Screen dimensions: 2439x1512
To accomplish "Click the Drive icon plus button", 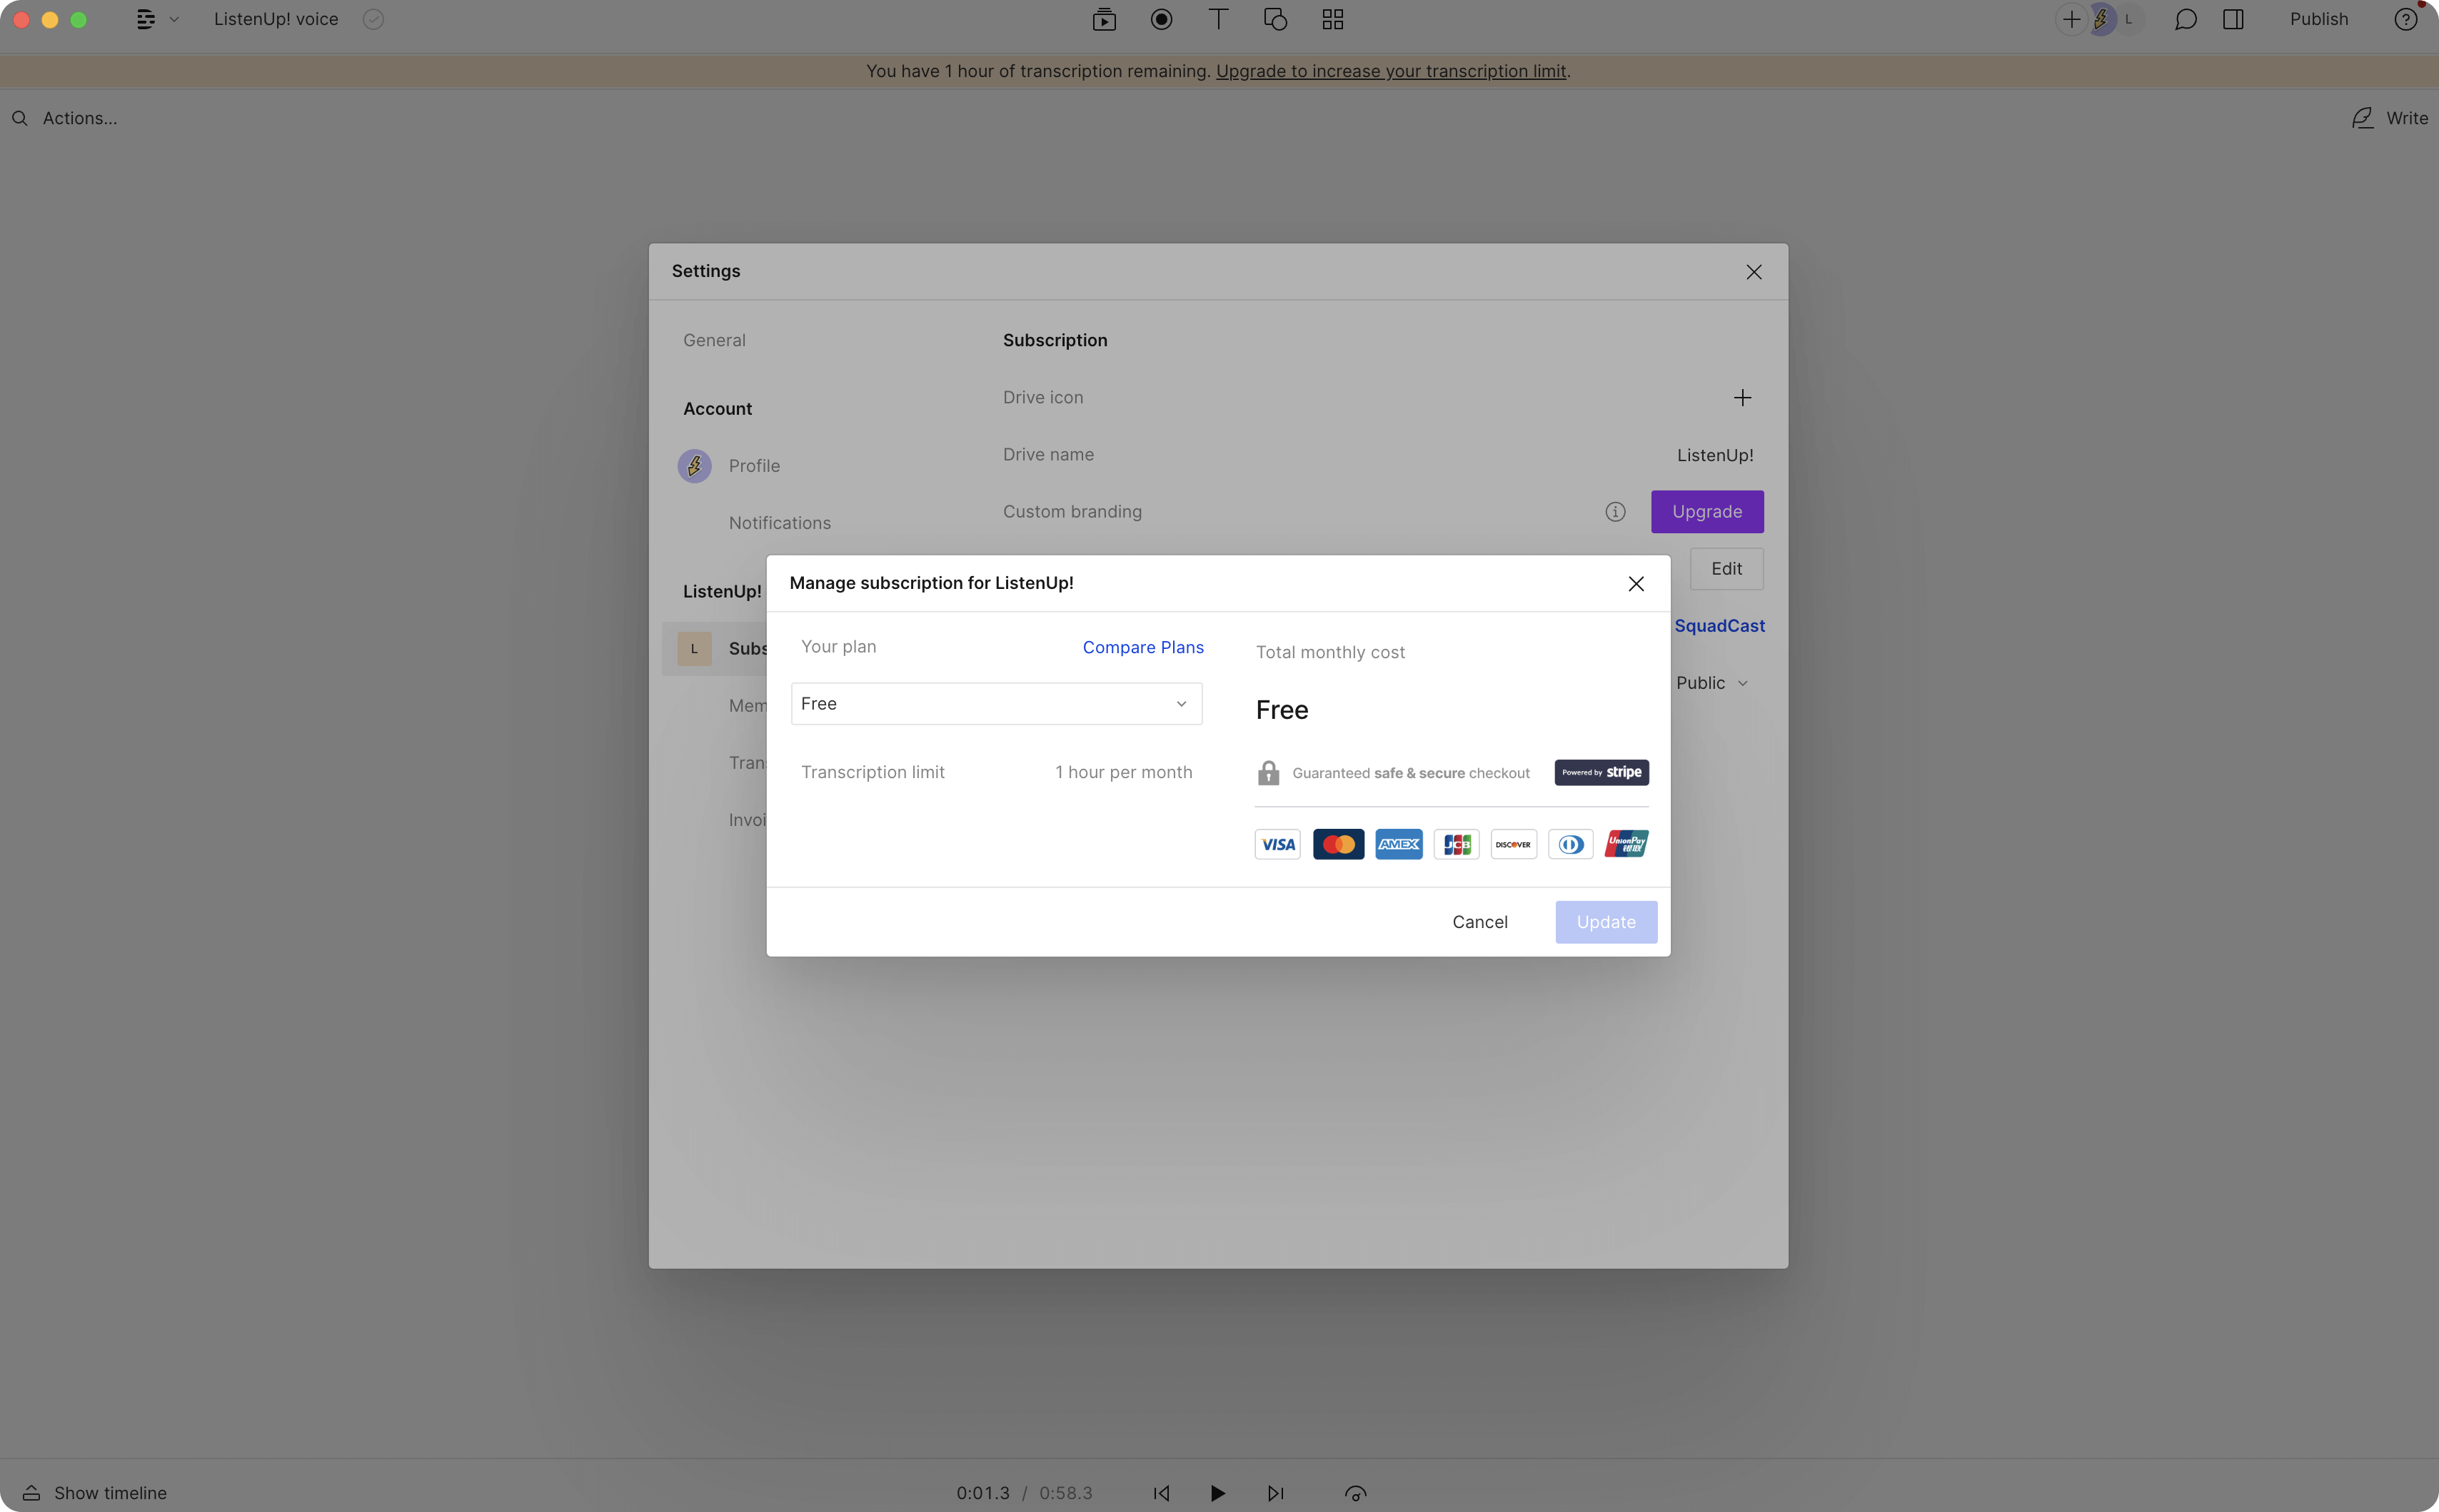I will (x=1742, y=398).
